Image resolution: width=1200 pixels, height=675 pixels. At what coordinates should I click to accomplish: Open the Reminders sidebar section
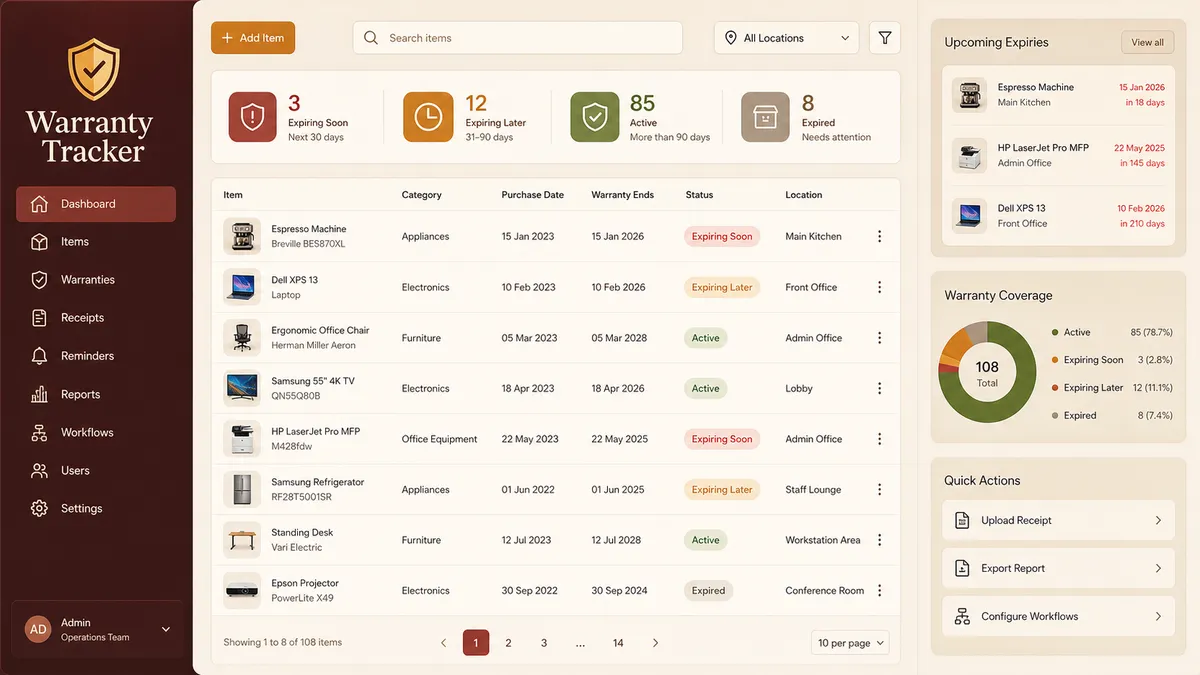tap(96, 356)
